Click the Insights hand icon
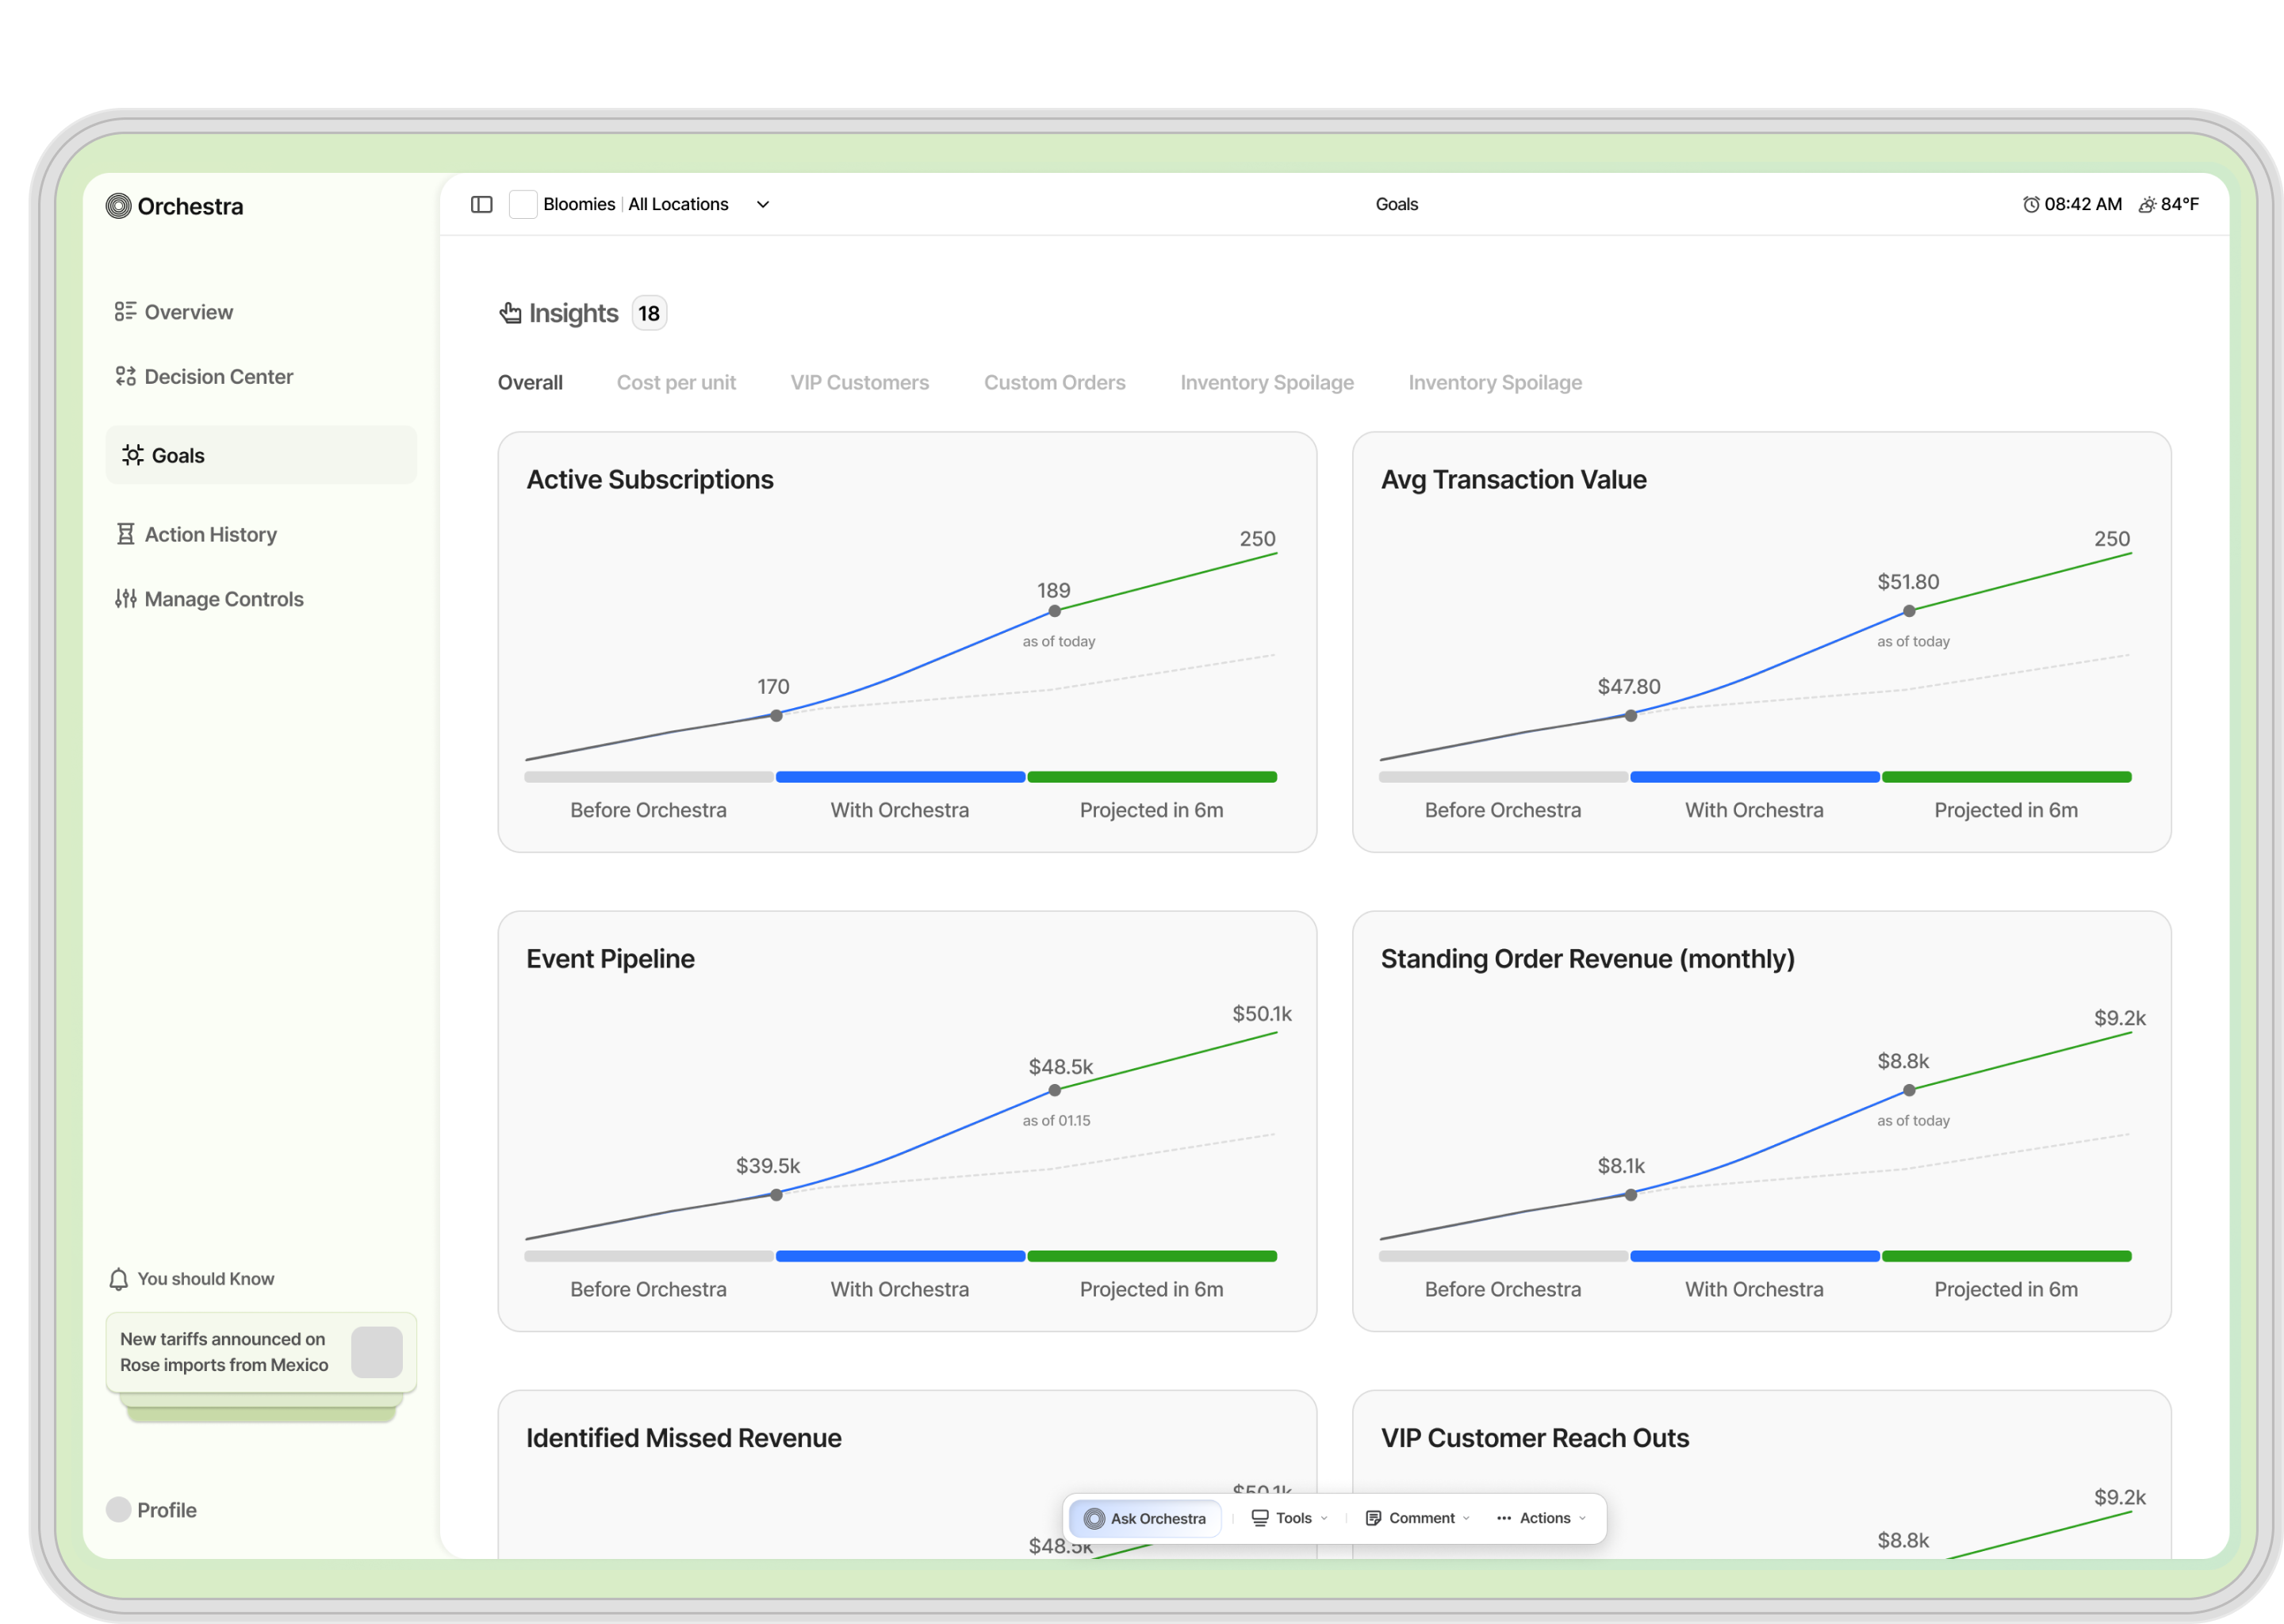Viewport: 2284px width, 1624px height. point(510,313)
